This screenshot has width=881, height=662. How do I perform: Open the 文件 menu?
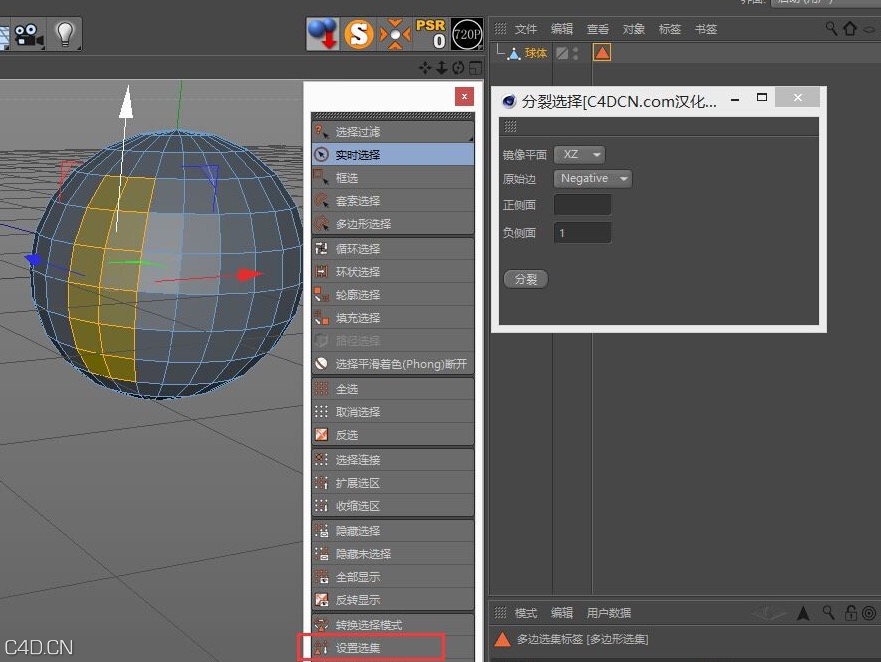pos(527,29)
